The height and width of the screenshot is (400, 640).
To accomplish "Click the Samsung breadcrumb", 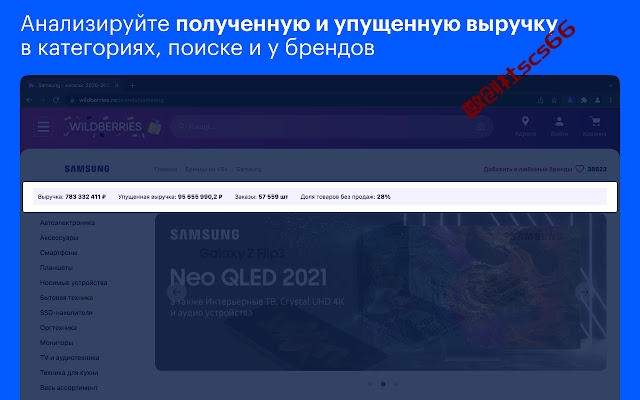I will [249, 169].
